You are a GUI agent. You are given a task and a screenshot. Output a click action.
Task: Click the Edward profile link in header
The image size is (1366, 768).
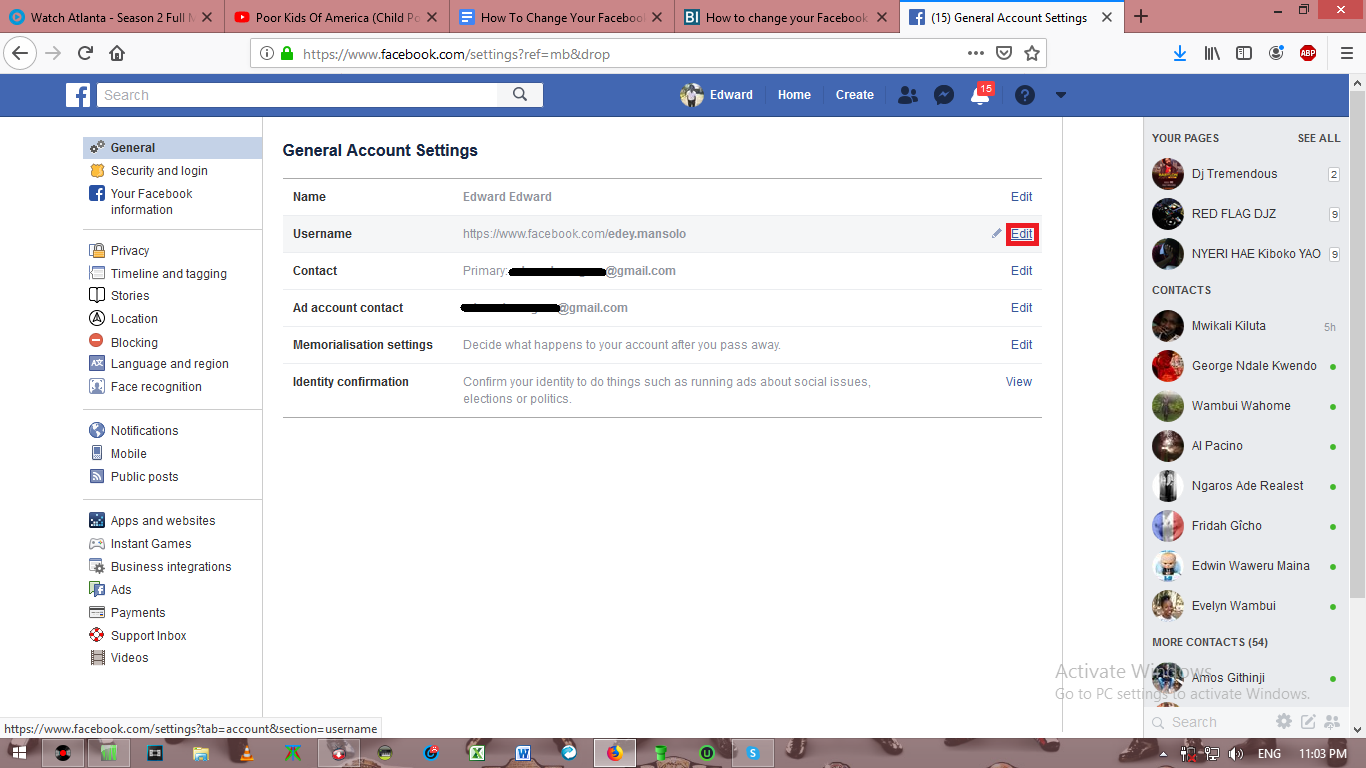point(717,95)
